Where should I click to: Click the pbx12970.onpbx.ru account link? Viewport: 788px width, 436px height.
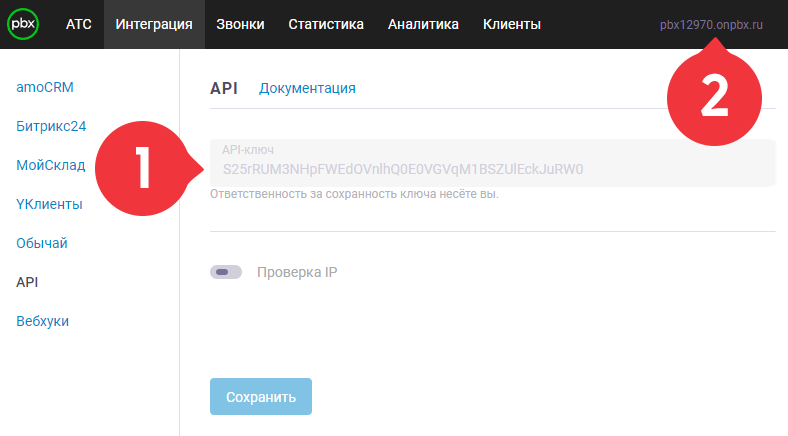click(711, 25)
